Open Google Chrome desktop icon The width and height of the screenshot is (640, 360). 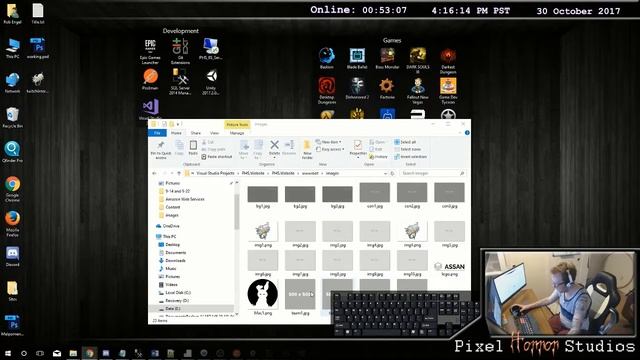[12, 189]
